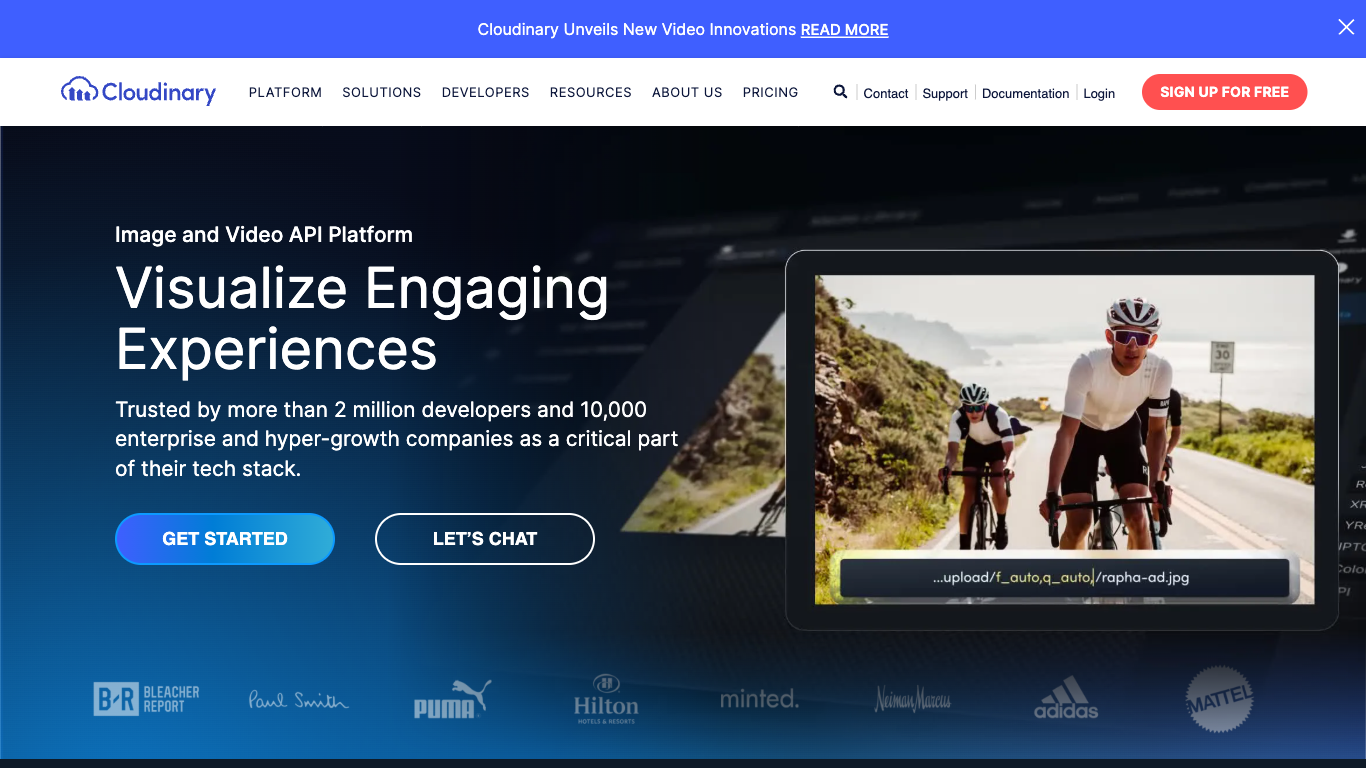Click the minted. logo
This screenshot has width=1366, height=768.
point(759,699)
